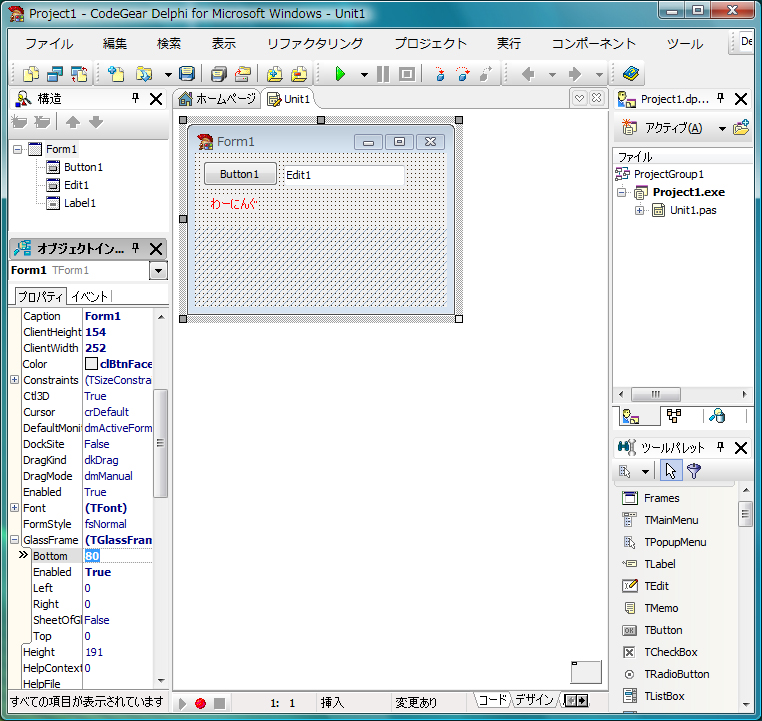Switch to the コード tab at bottom
Viewport: 762px width, 721px height.
(x=493, y=700)
